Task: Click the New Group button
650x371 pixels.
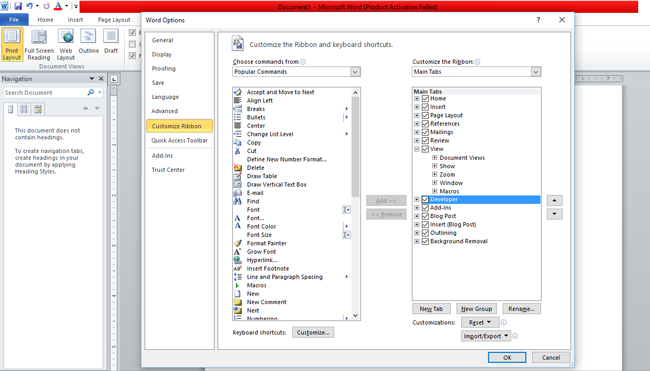Action: point(476,309)
